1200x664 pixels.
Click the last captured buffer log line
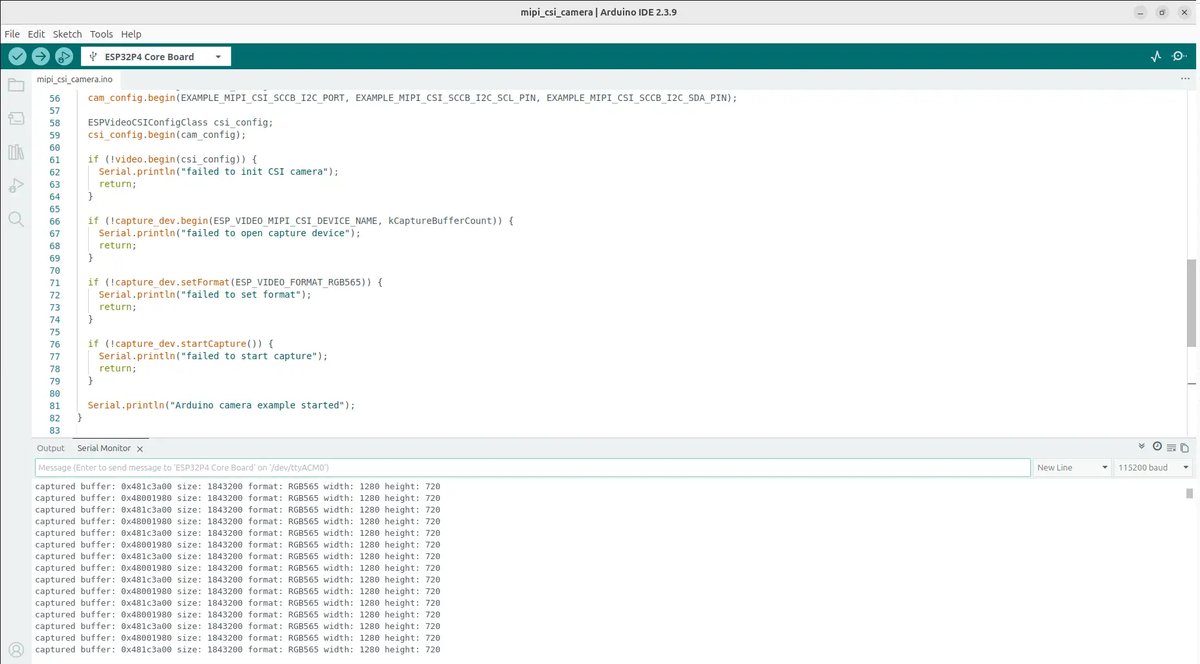pos(237,649)
